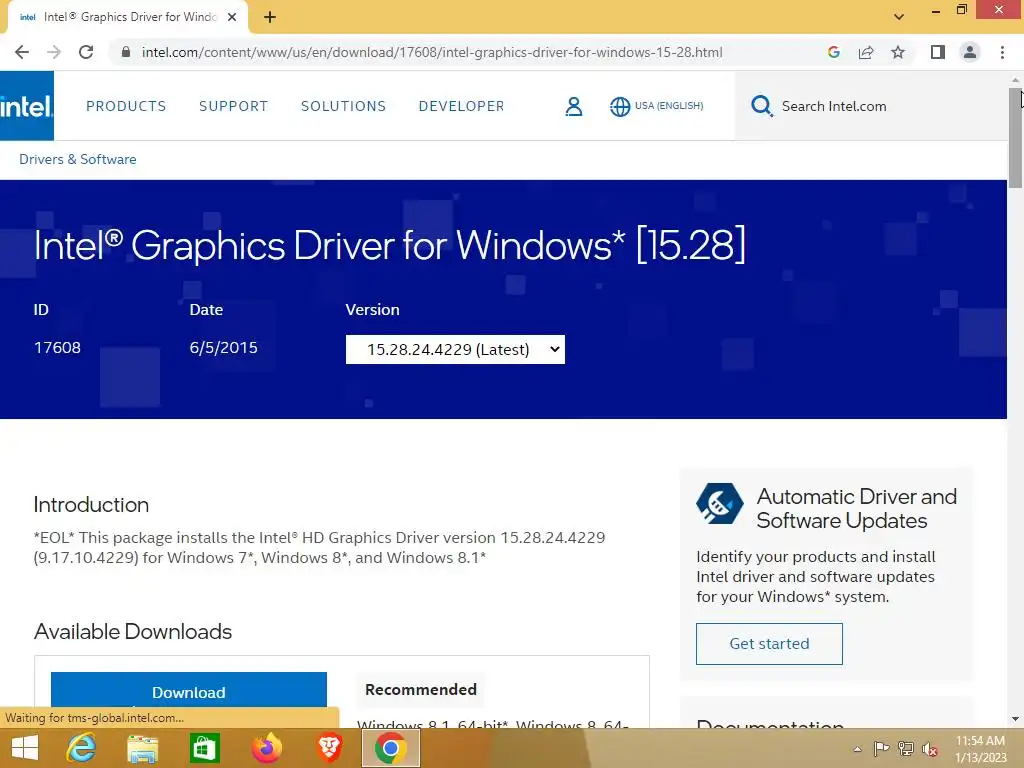The height and width of the screenshot is (768, 1024).
Task: Open the PRODUCTS menu
Action: [x=126, y=106]
